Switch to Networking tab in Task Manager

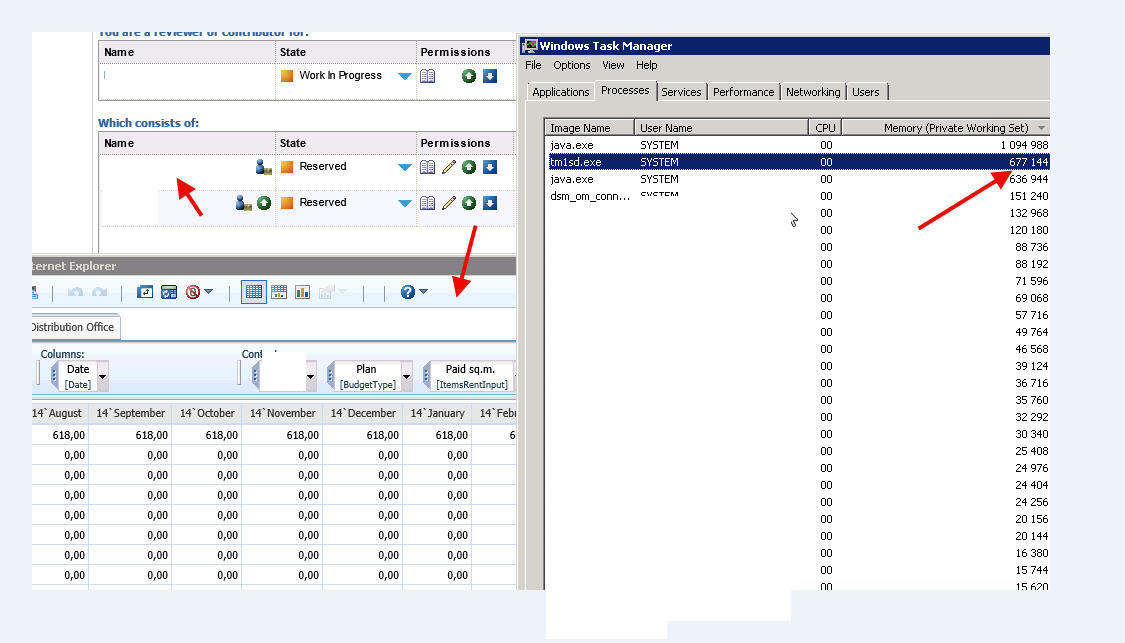coord(813,92)
